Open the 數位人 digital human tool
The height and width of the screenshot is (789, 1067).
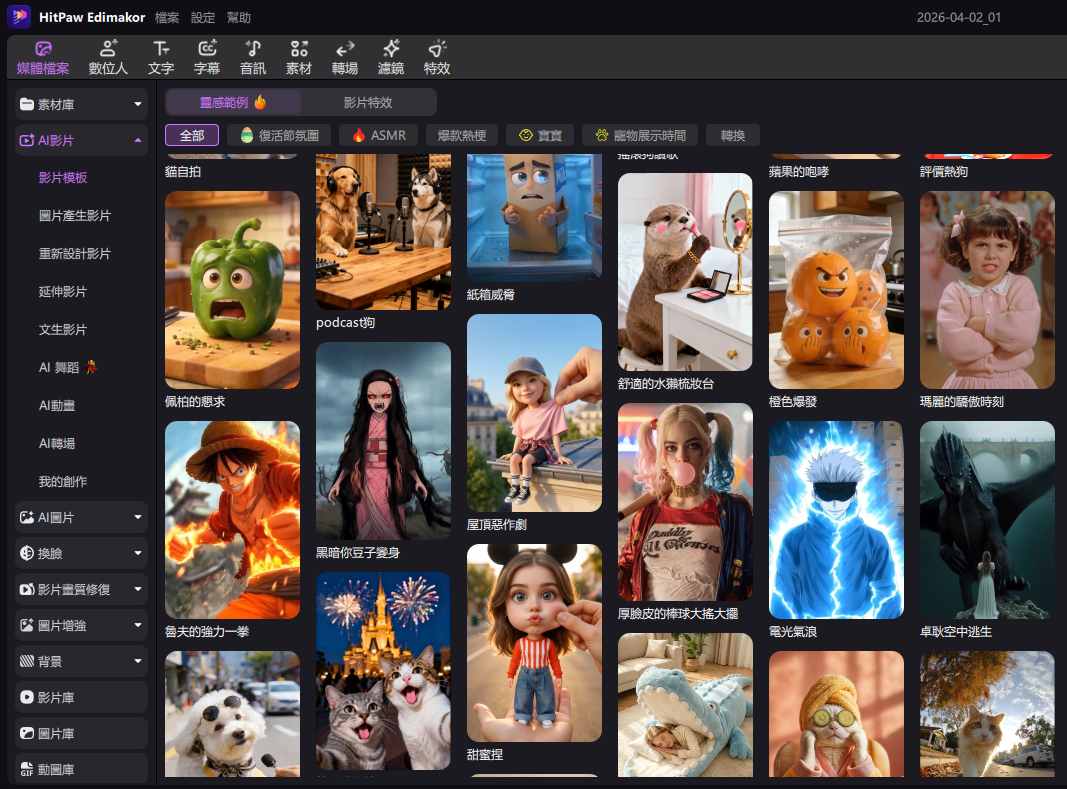coord(108,57)
